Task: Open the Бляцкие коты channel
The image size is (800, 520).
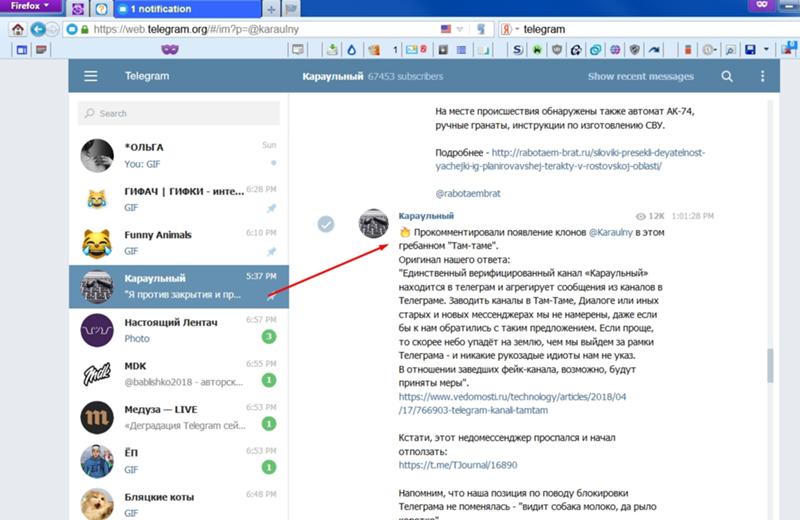Action: [x=179, y=504]
